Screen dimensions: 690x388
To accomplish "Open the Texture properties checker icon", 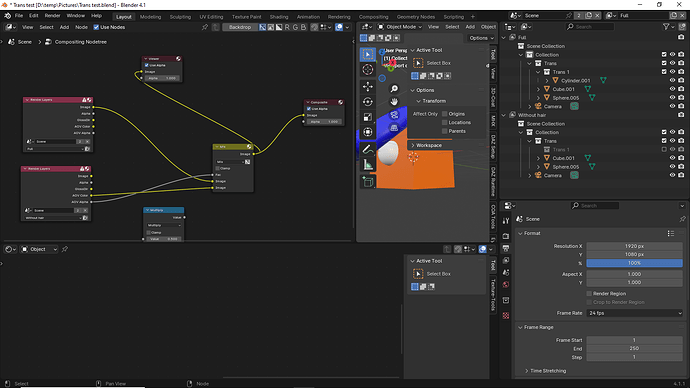I will 506,315.
